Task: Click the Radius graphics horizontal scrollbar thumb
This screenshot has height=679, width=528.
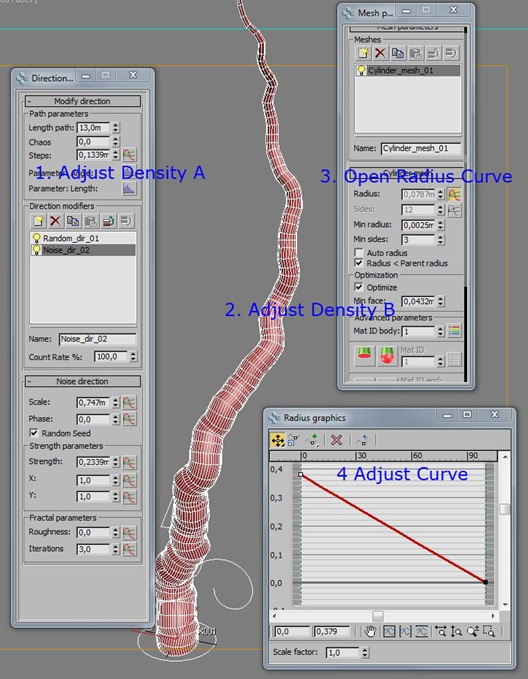Action: [378, 615]
